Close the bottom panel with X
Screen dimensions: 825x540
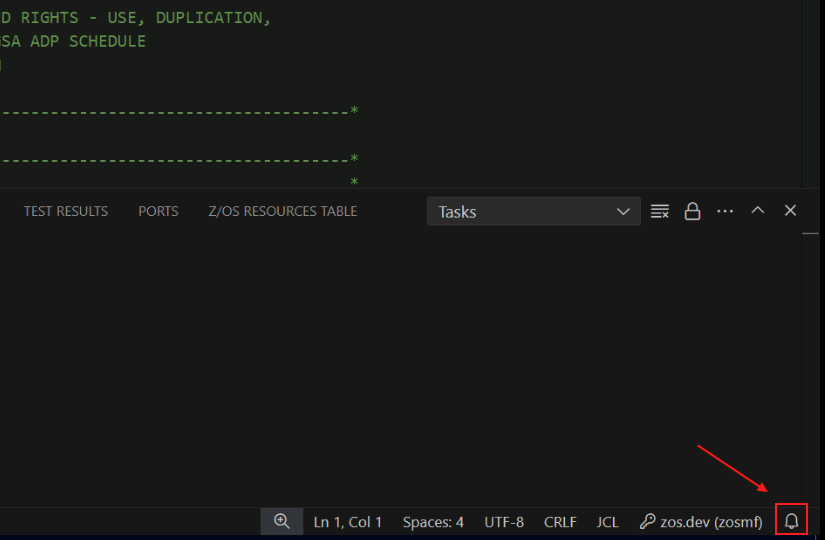pos(790,210)
